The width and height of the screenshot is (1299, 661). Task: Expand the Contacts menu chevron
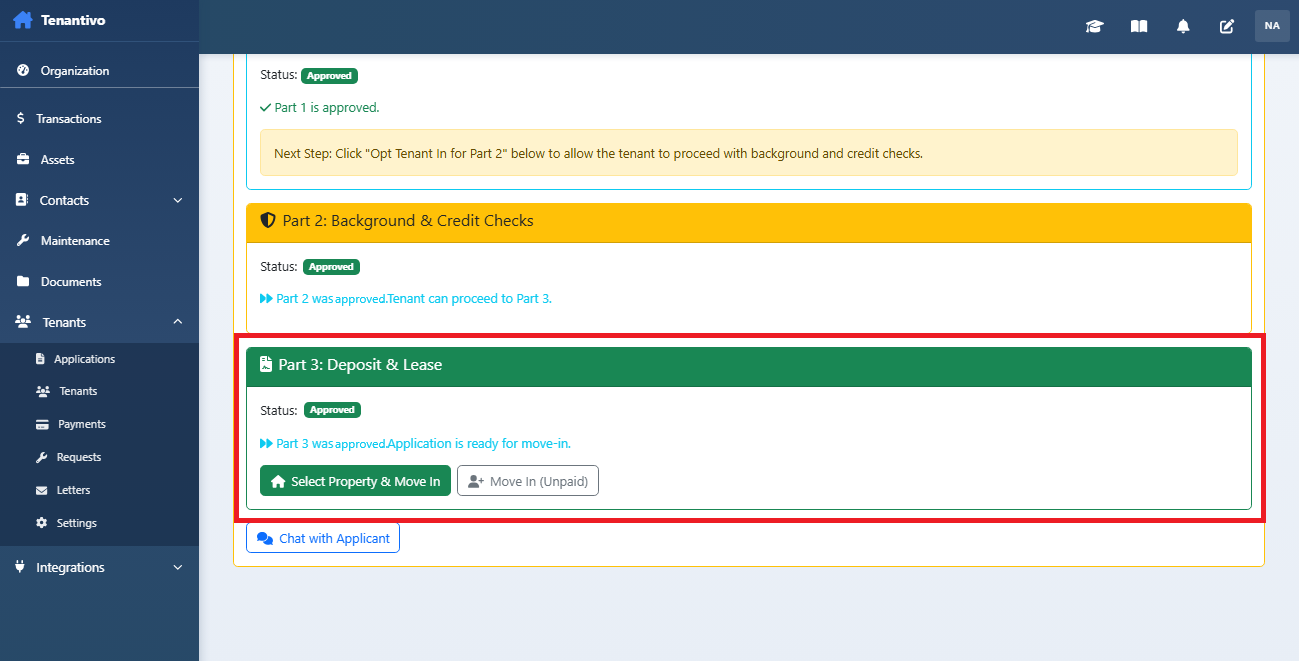click(178, 200)
